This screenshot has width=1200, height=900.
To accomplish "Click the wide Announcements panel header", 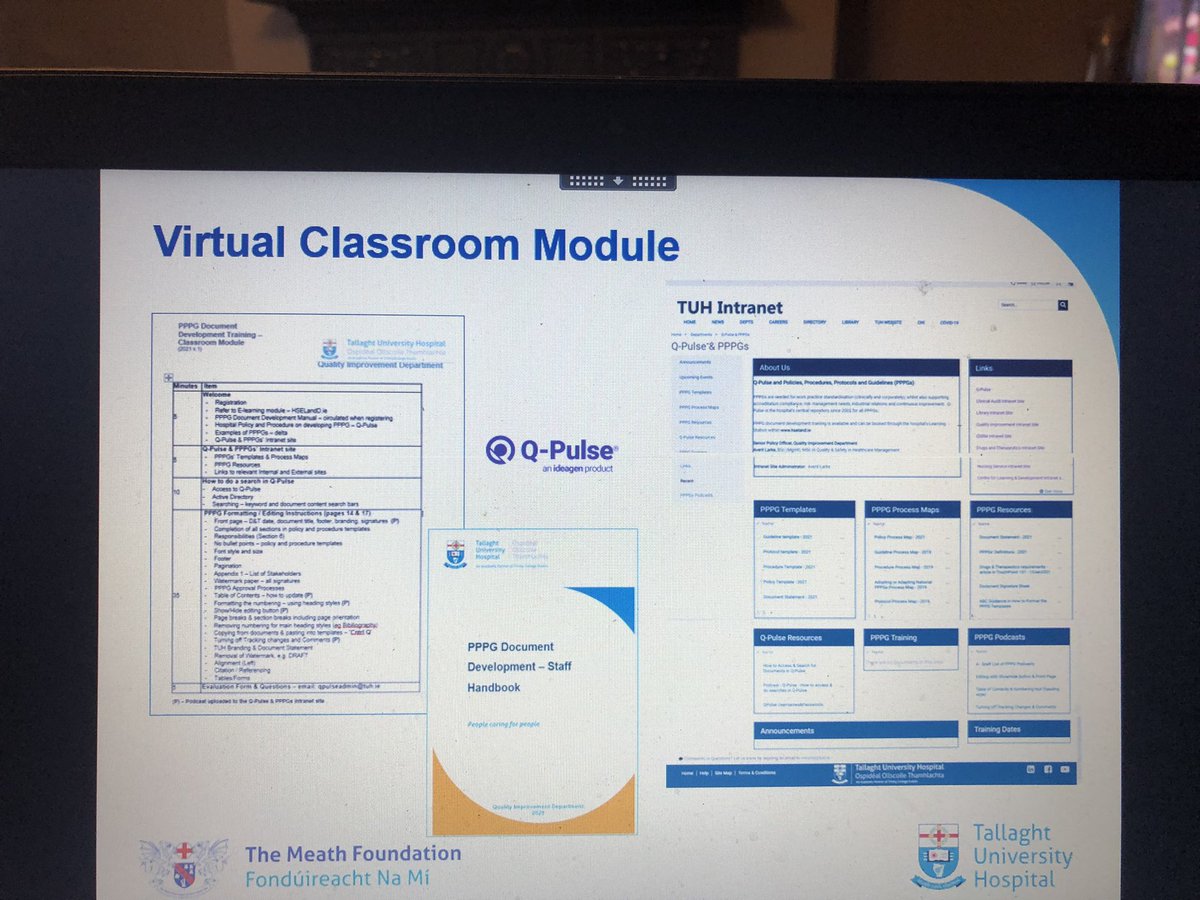I will (x=855, y=730).
